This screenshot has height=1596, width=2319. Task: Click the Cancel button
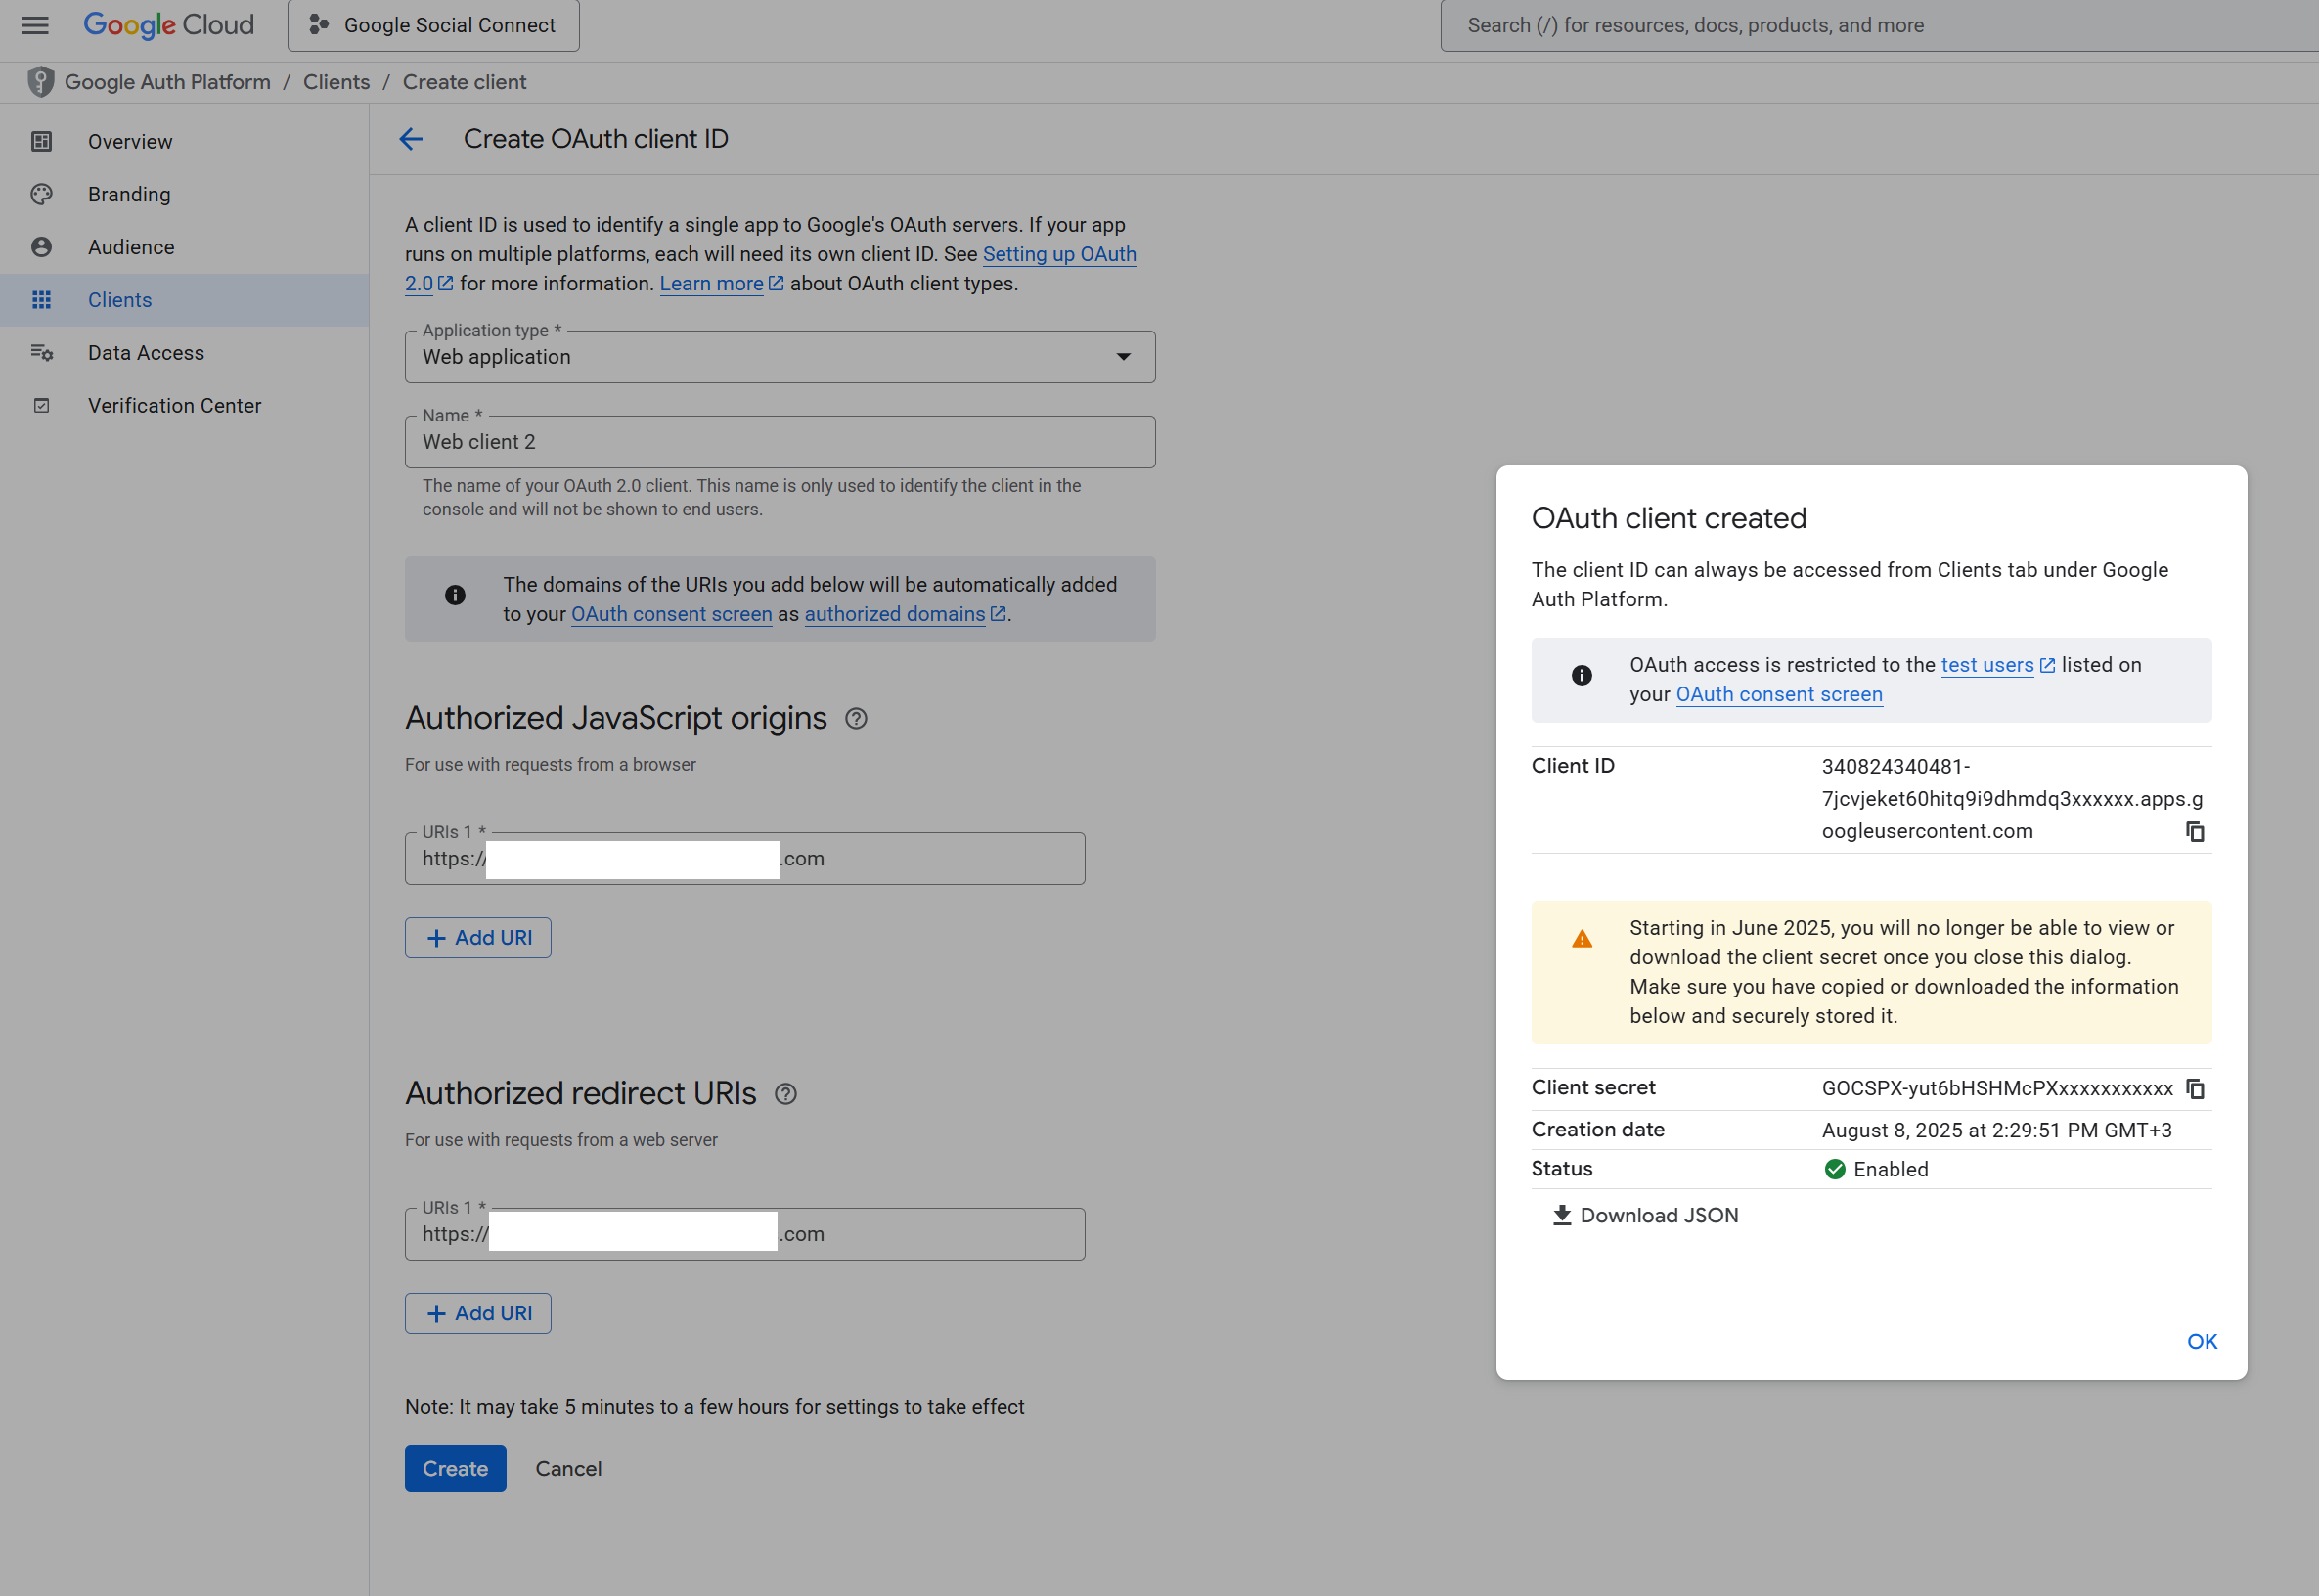tap(568, 1469)
